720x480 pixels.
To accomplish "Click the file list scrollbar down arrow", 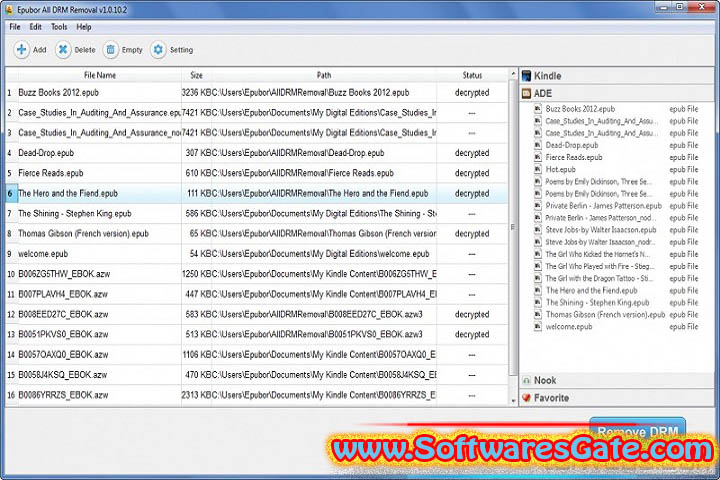I will pyautogui.click(x=513, y=401).
